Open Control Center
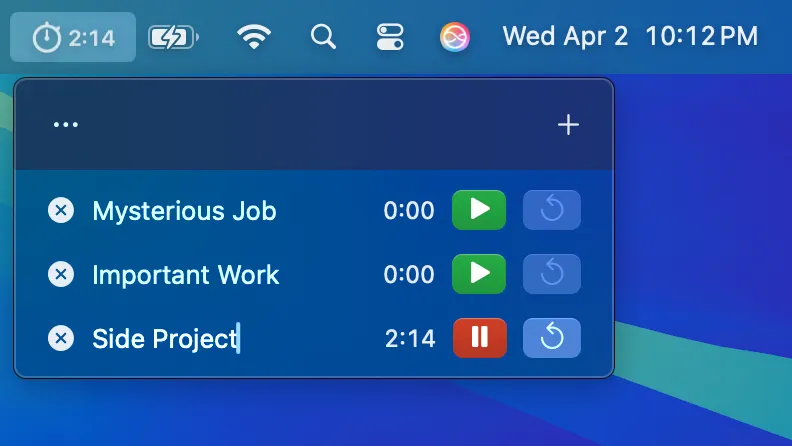Viewport: 792px width, 446px height. pos(390,37)
